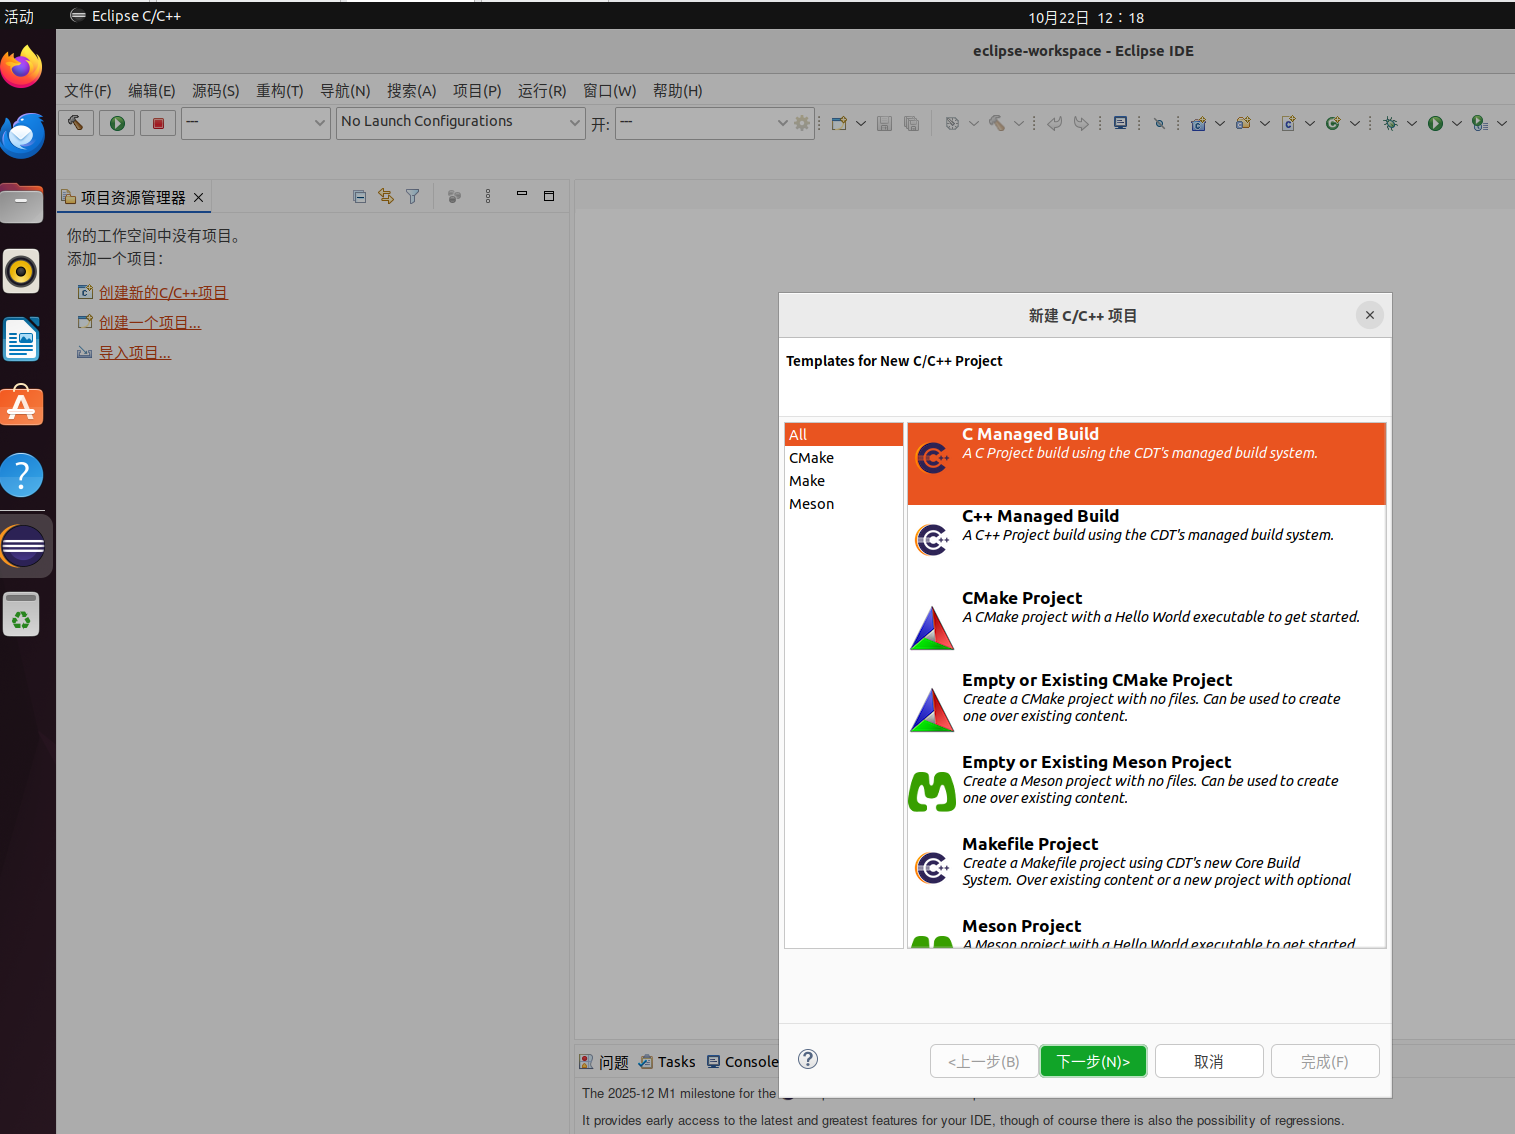This screenshot has width=1515, height=1134.
Task: Click the backward navigation arrow in toolbar
Action: (x=1054, y=123)
